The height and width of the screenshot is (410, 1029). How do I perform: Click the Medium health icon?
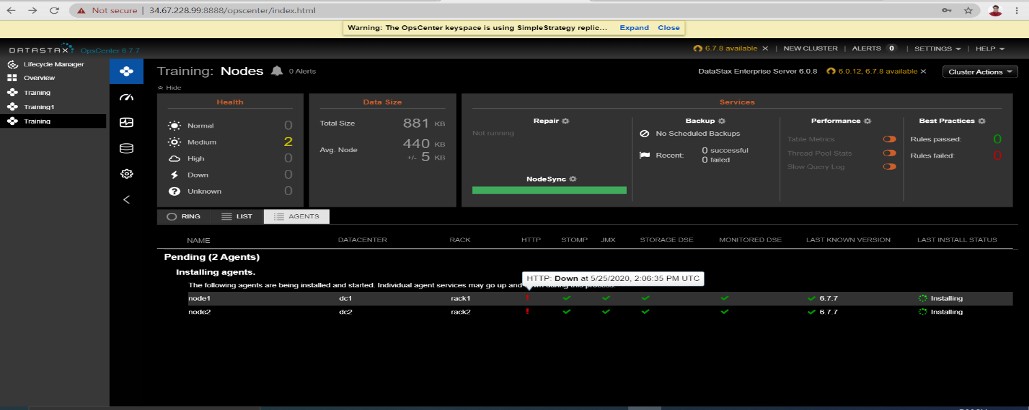pos(175,142)
